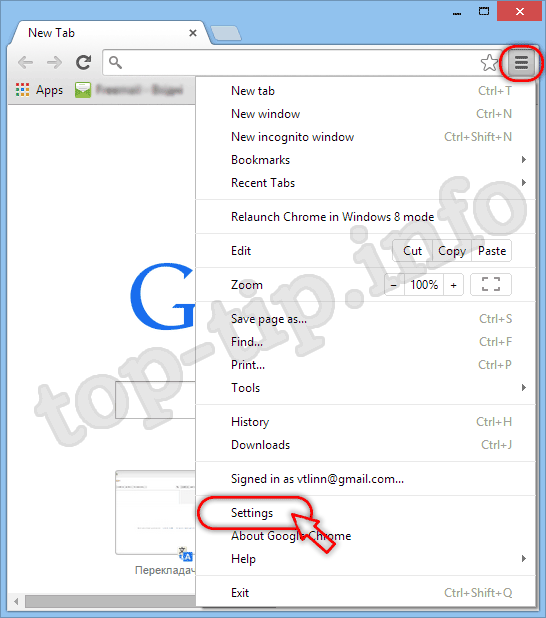Decrease zoom with the minus button
546x618 pixels.
[394, 285]
